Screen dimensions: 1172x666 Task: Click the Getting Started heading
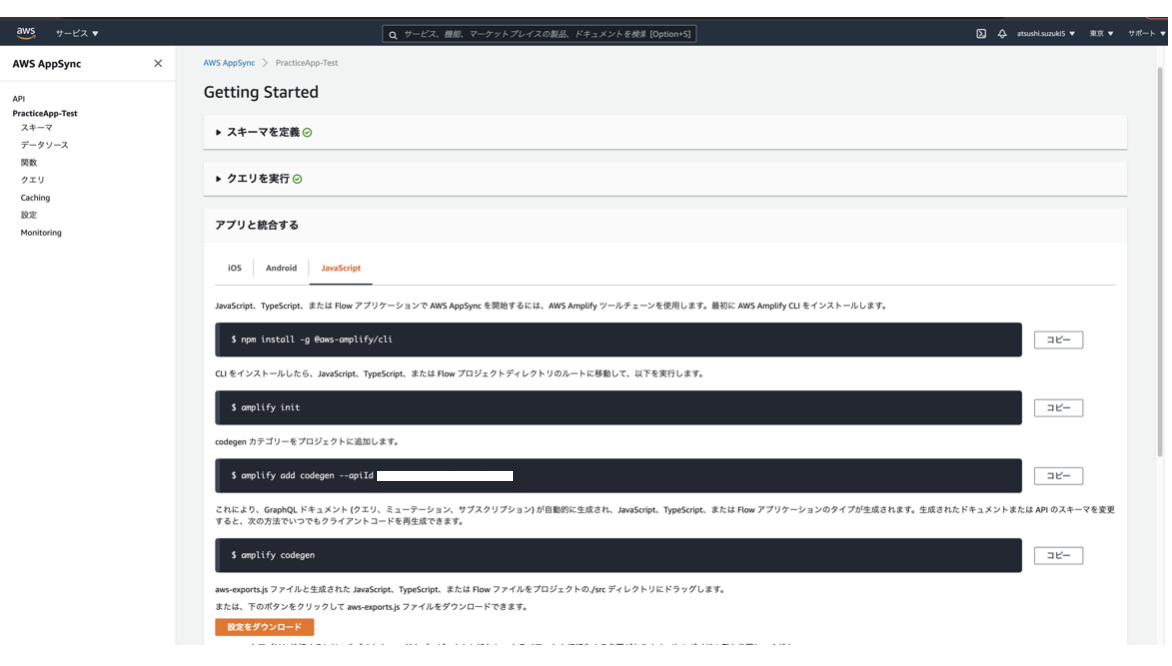(x=261, y=92)
